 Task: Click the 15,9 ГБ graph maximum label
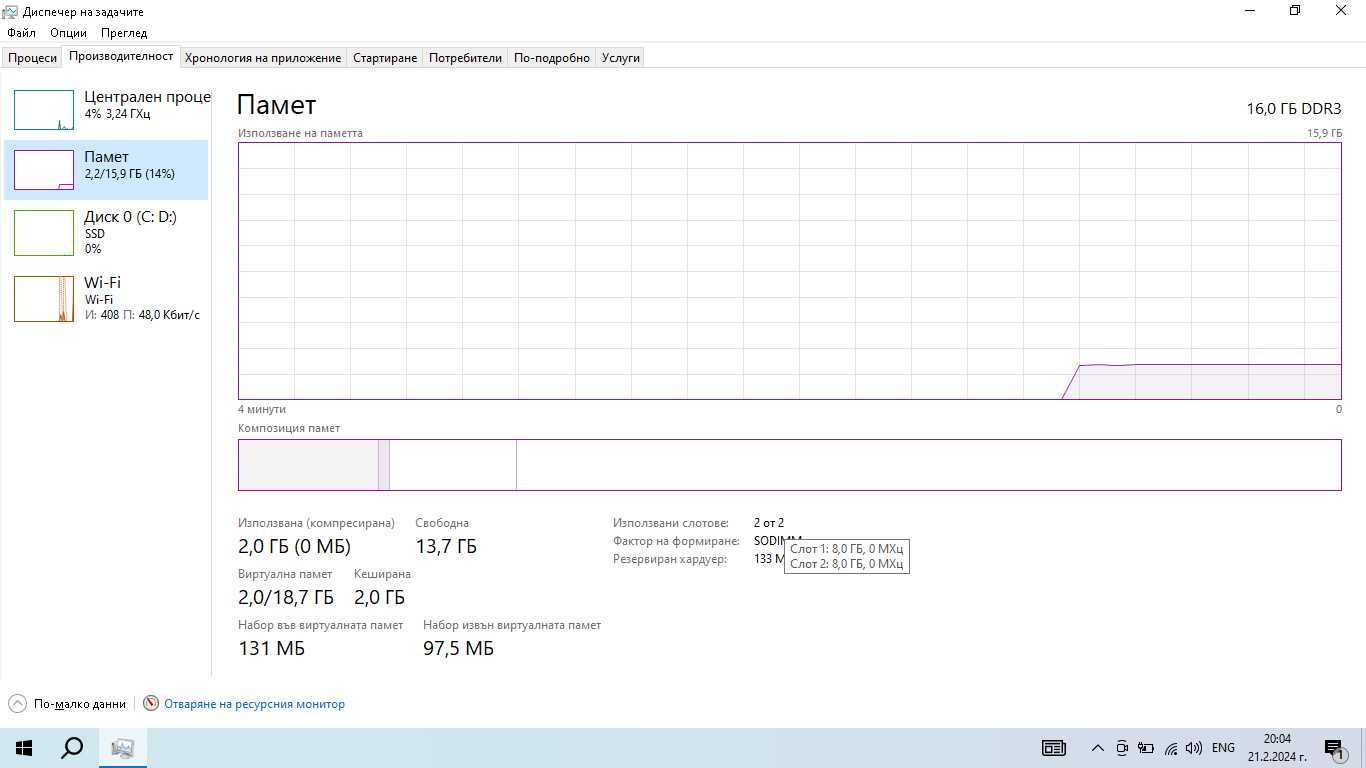(1324, 133)
